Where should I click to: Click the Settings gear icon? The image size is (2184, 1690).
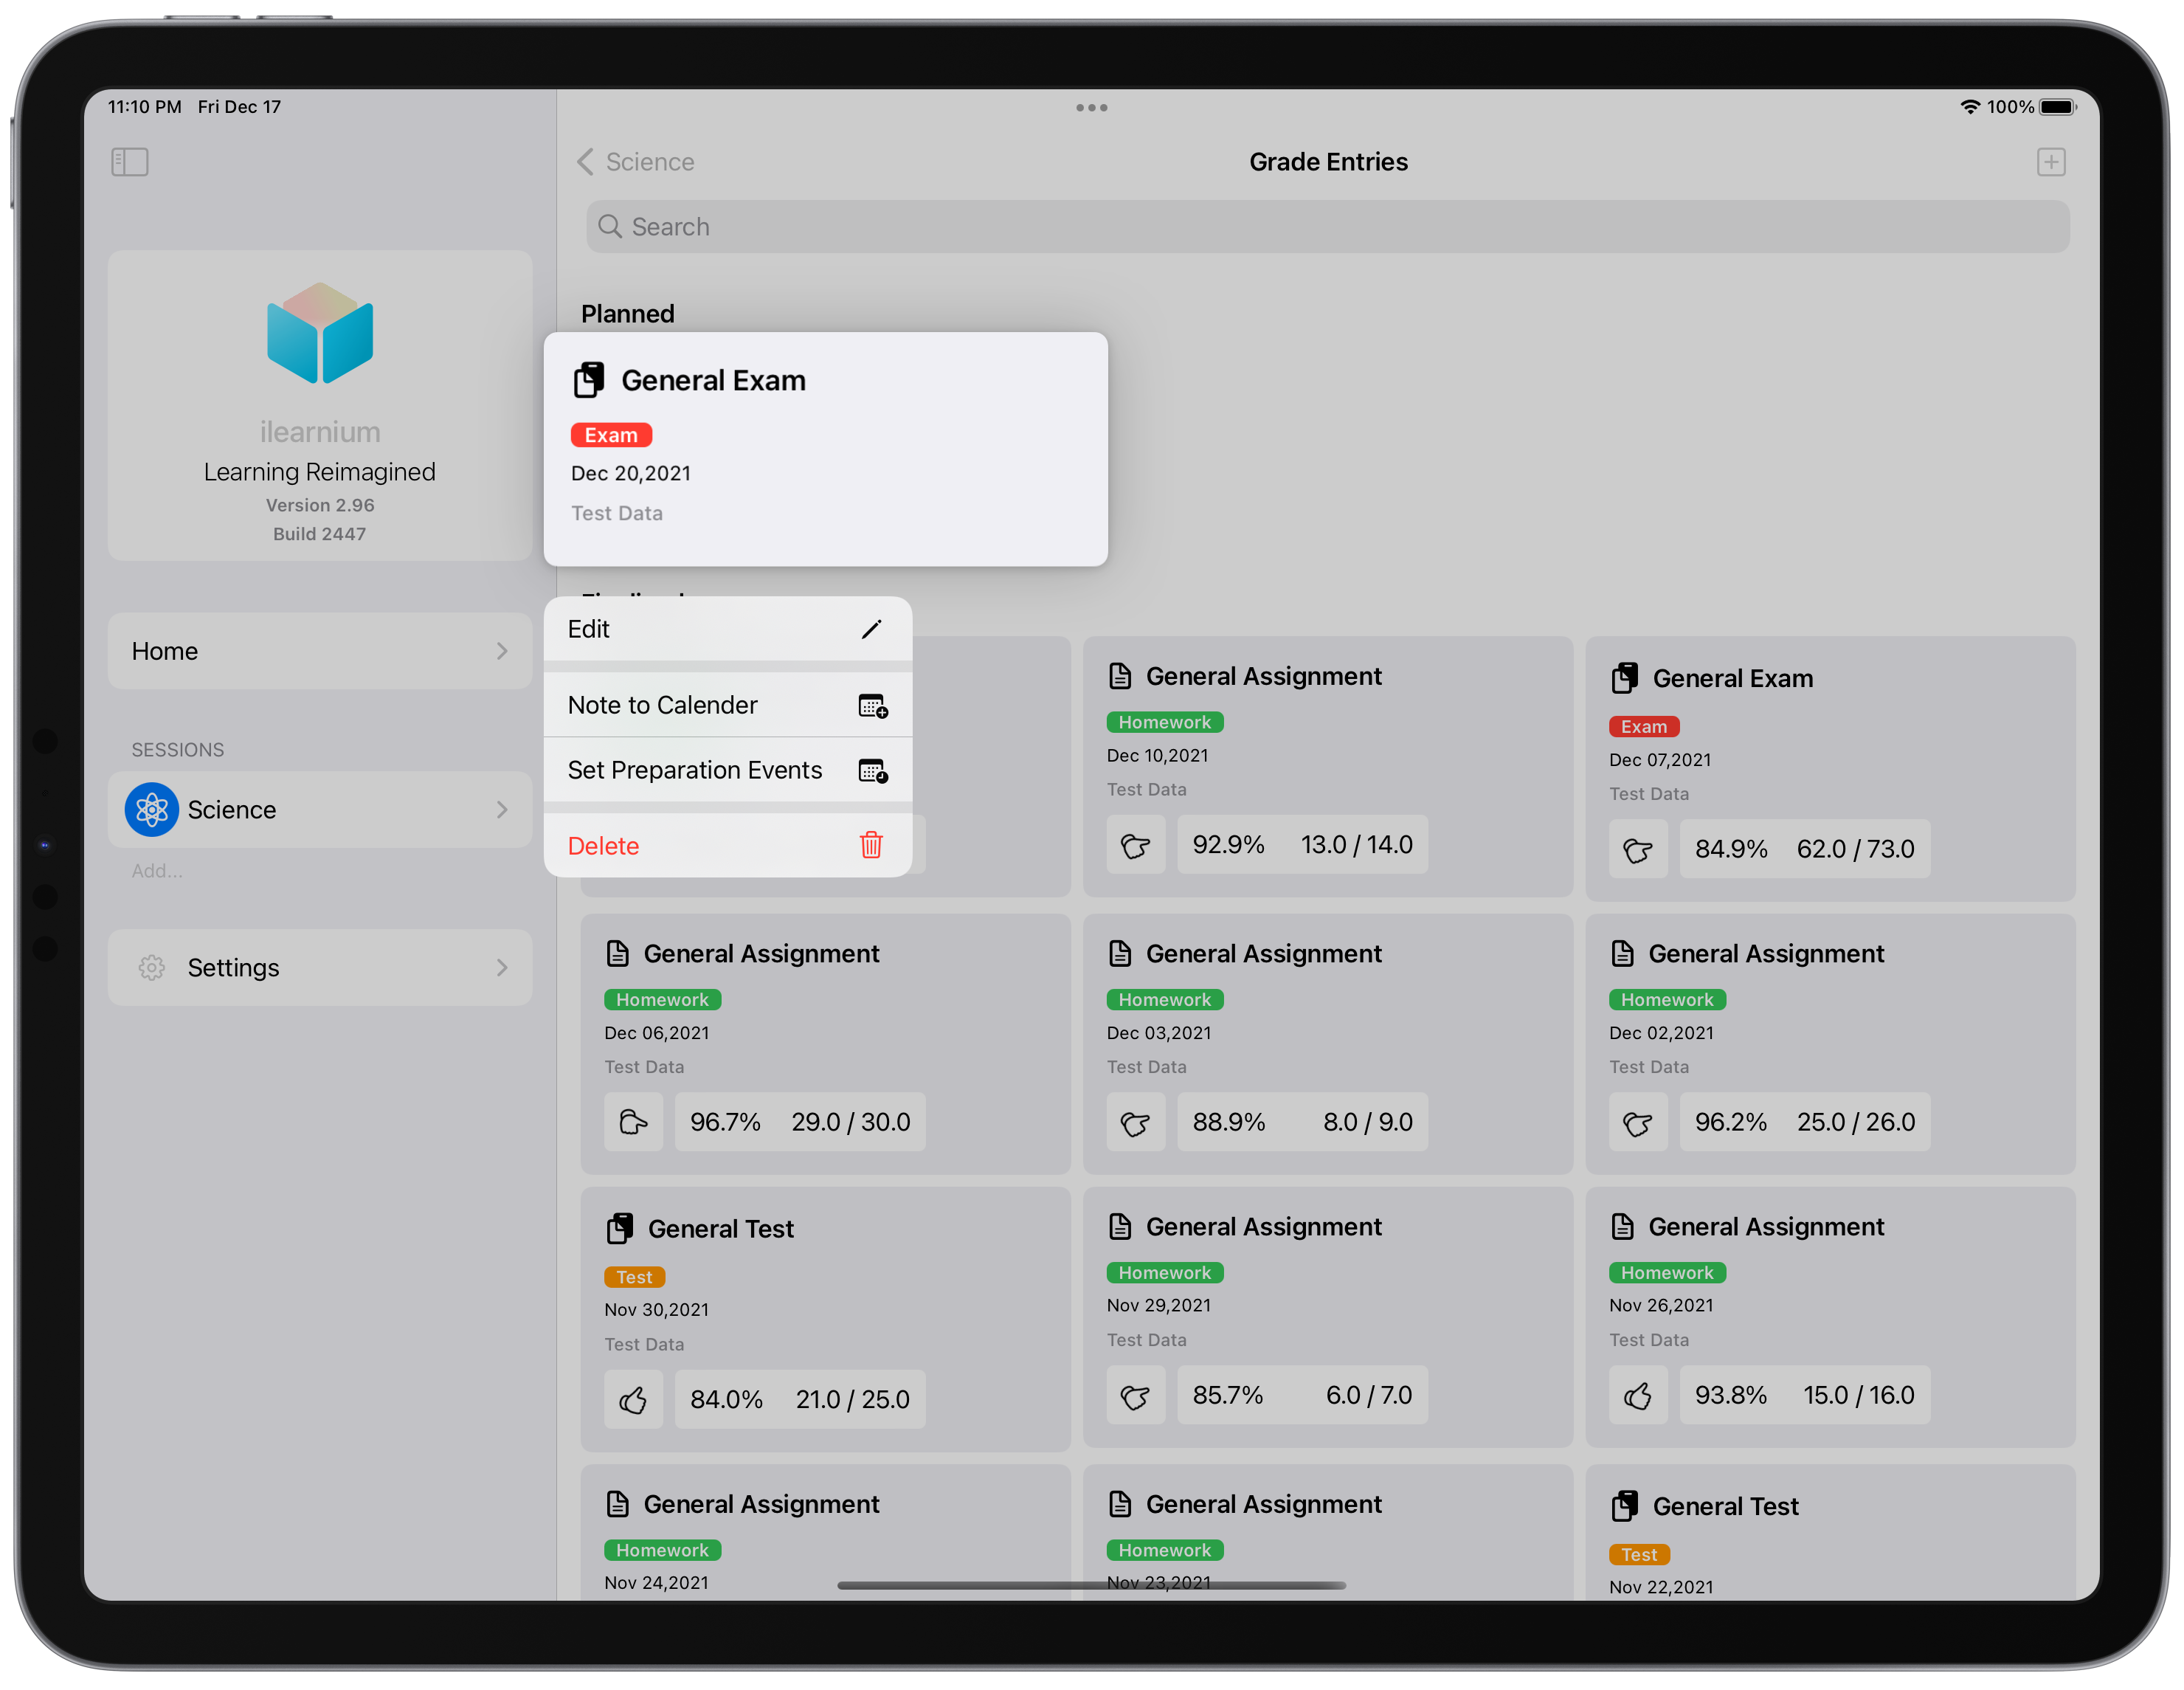click(x=152, y=968)
